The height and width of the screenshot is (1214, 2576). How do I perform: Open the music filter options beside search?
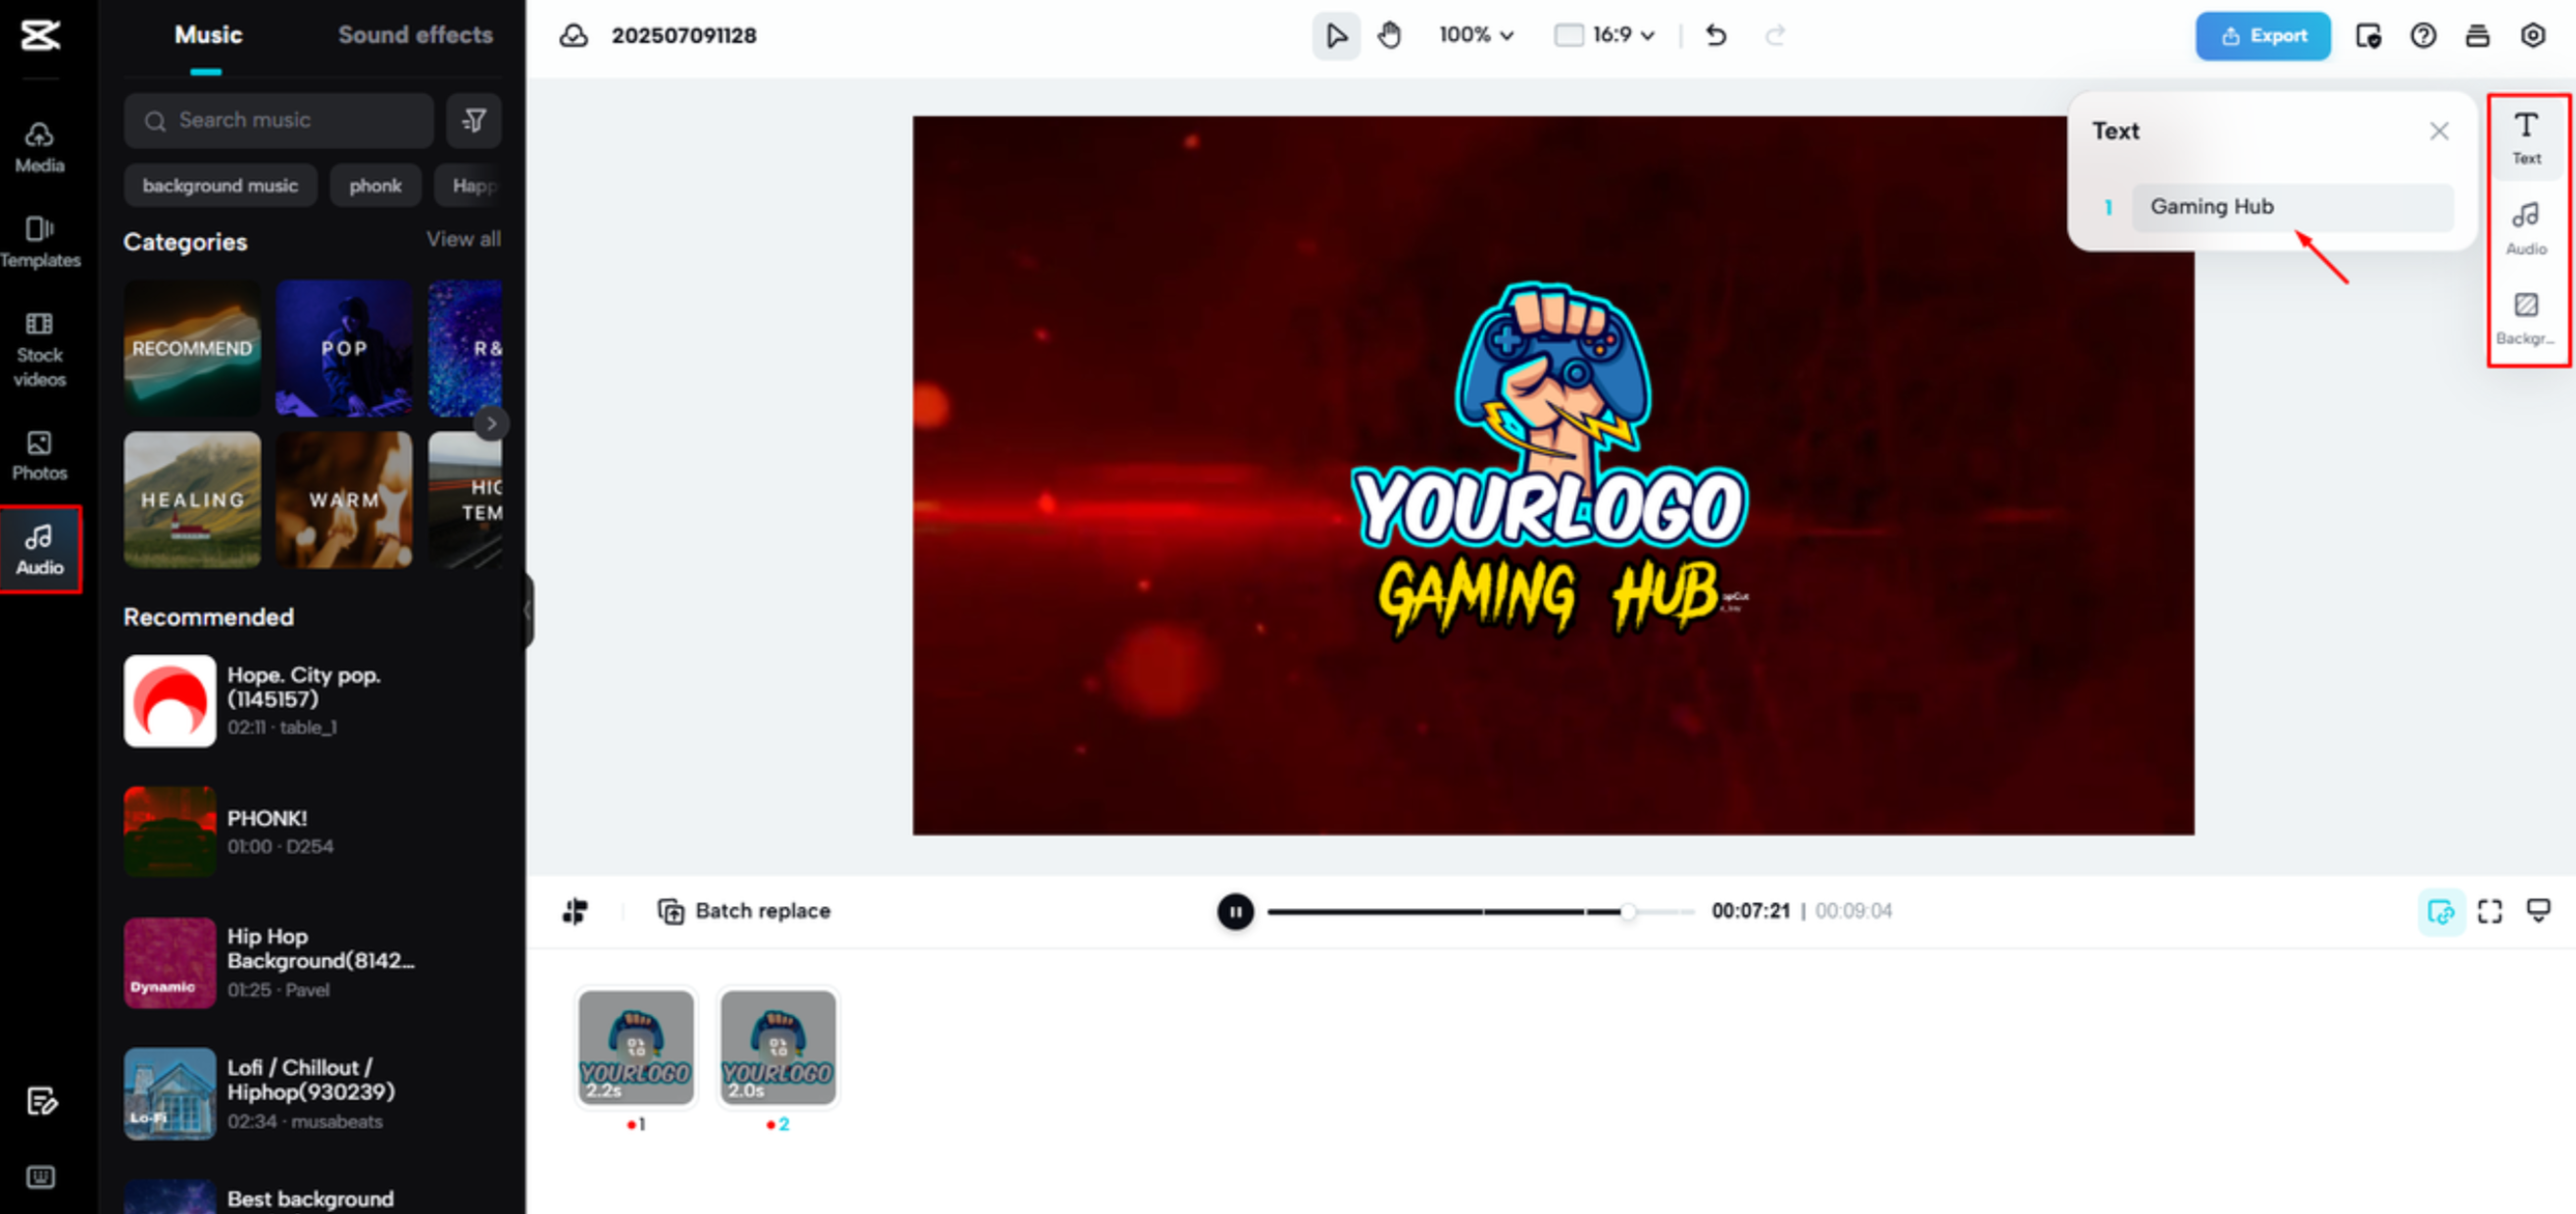pyautogui.click(x=473, y=120)
